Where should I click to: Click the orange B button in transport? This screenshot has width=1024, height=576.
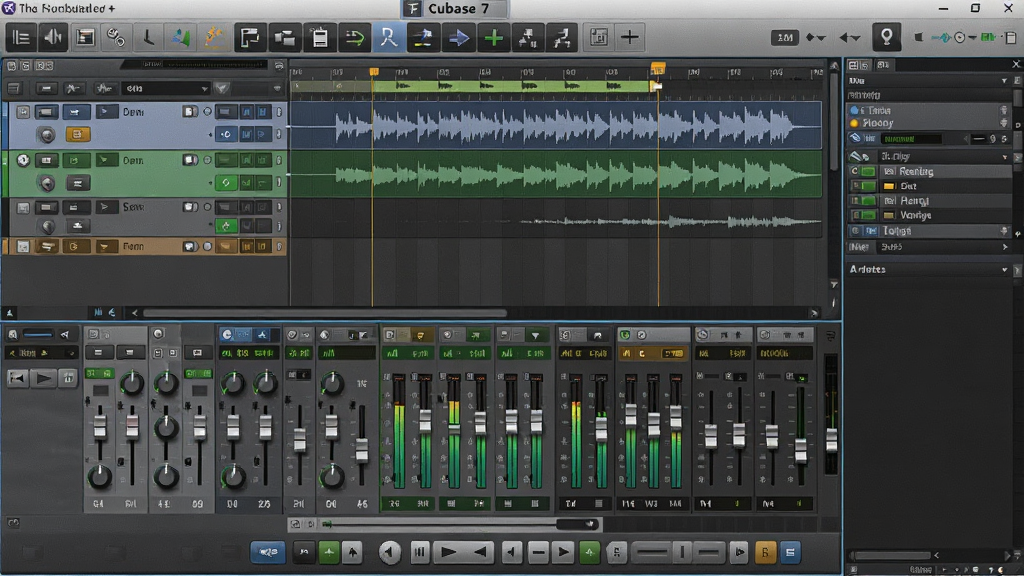click(765, 552)
